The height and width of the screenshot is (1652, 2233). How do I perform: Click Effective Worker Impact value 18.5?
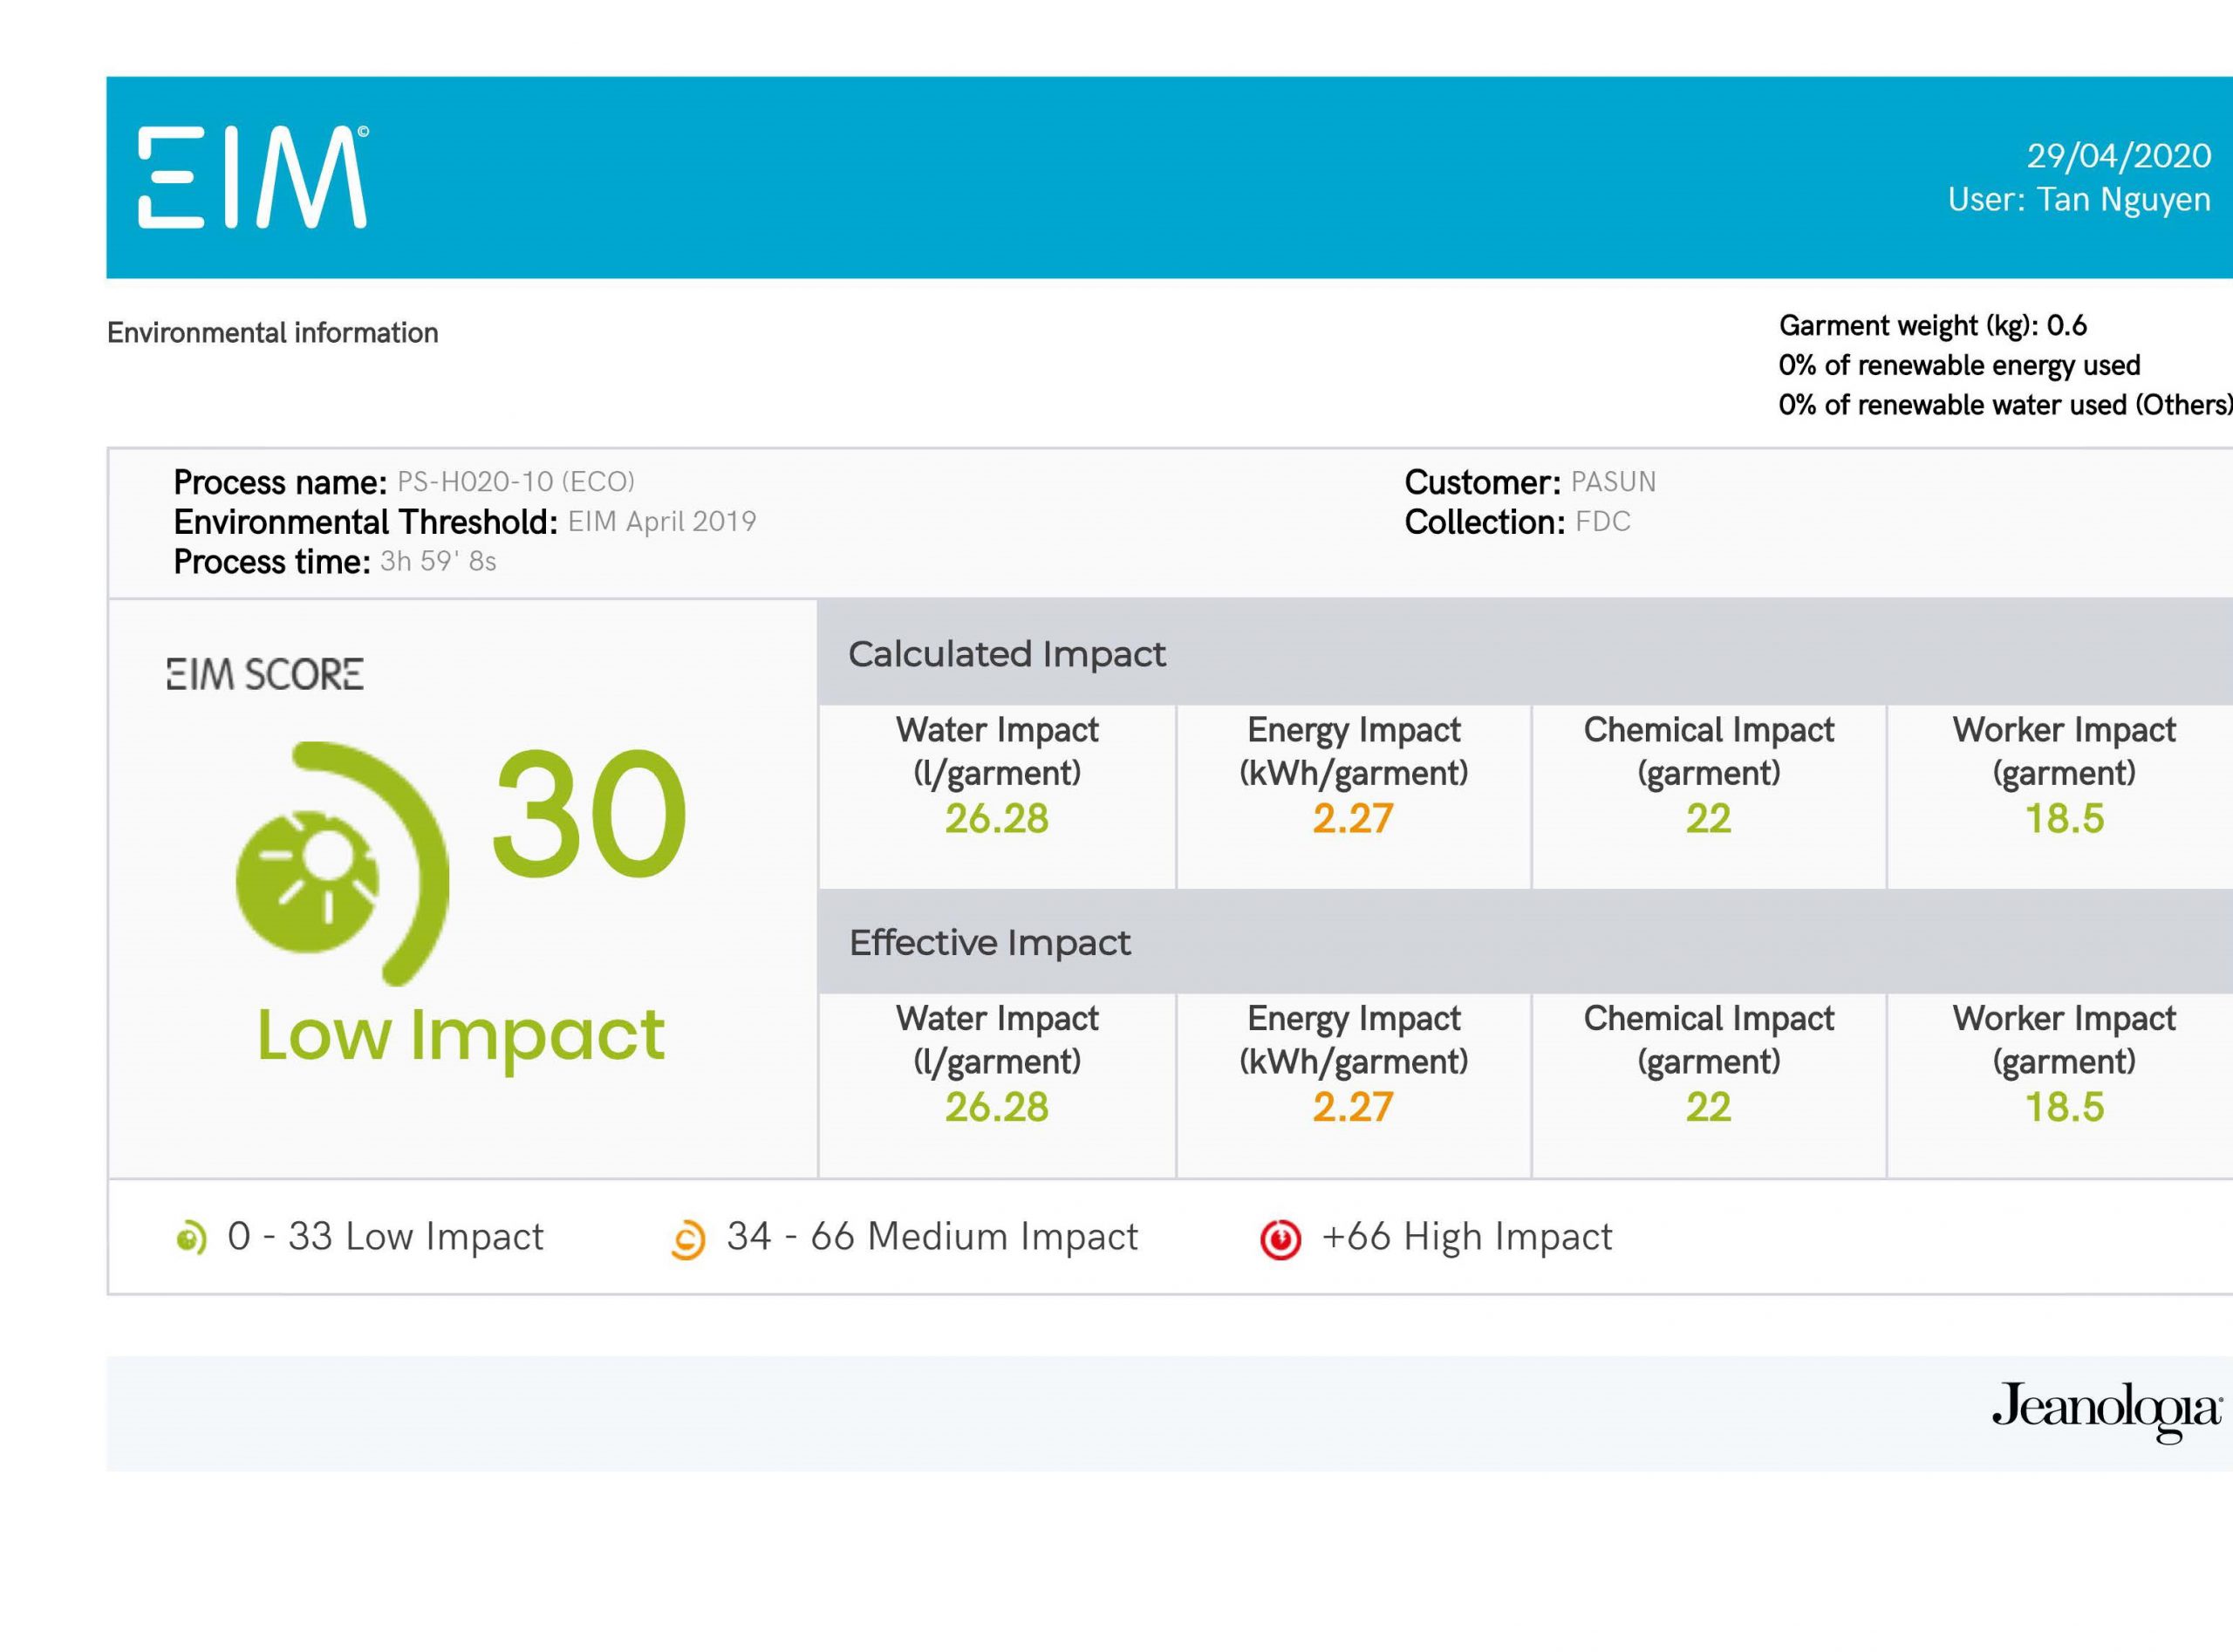[2065, 1108]
